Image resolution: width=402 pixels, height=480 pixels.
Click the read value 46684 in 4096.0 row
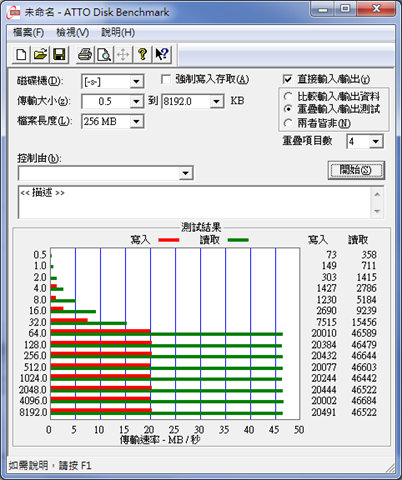364,401
